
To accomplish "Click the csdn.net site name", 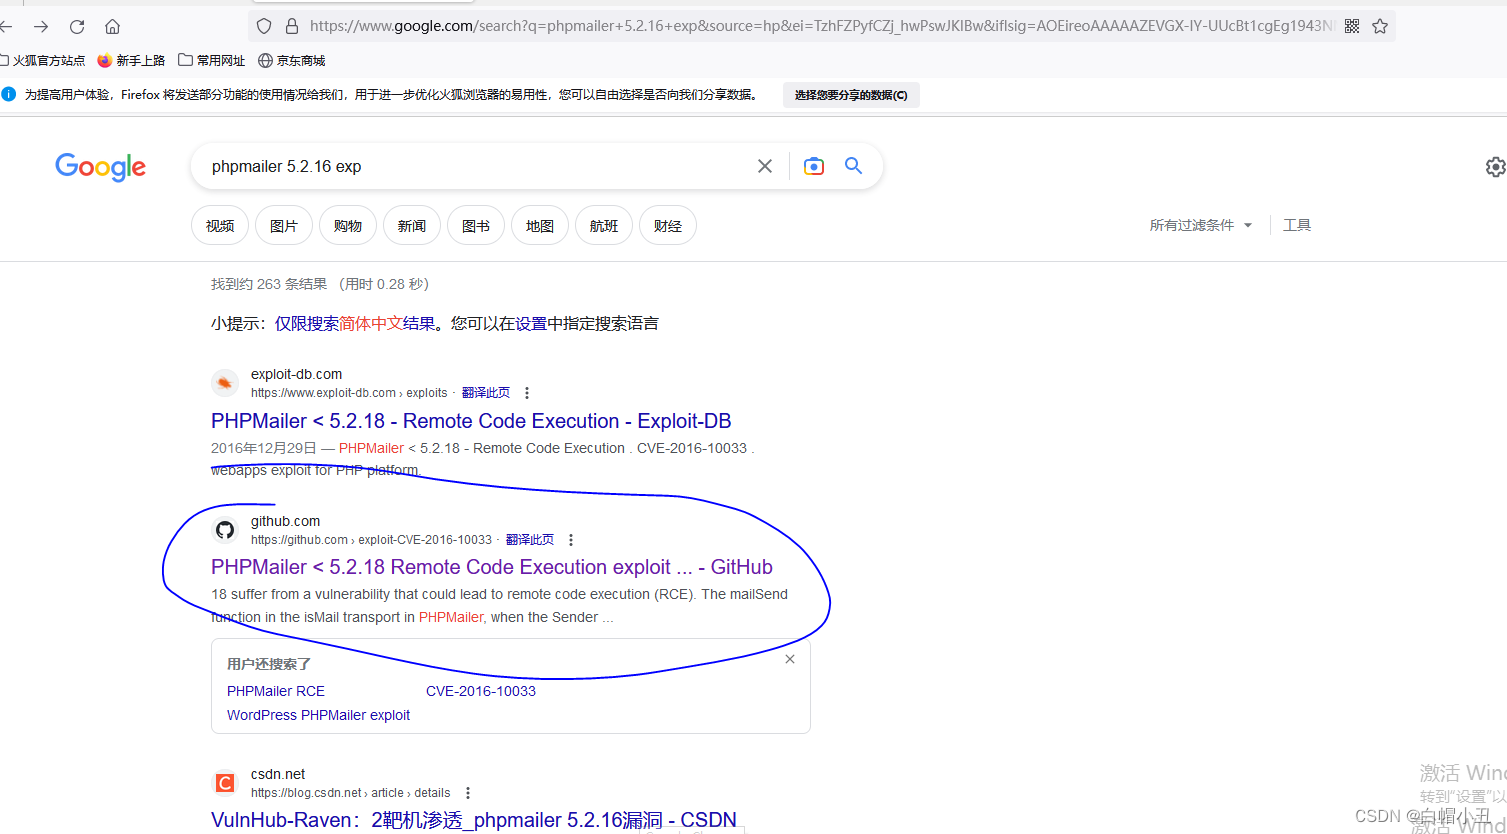I will 278,774.
